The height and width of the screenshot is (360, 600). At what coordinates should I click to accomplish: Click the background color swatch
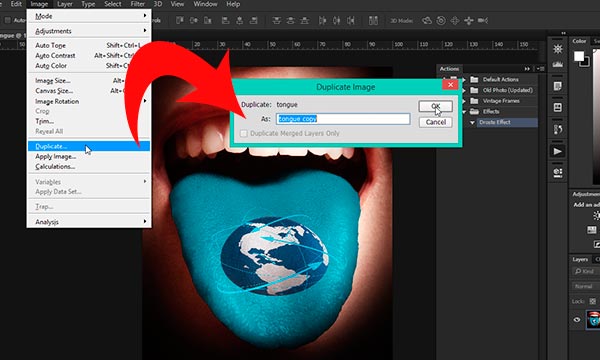pos(586,63)
